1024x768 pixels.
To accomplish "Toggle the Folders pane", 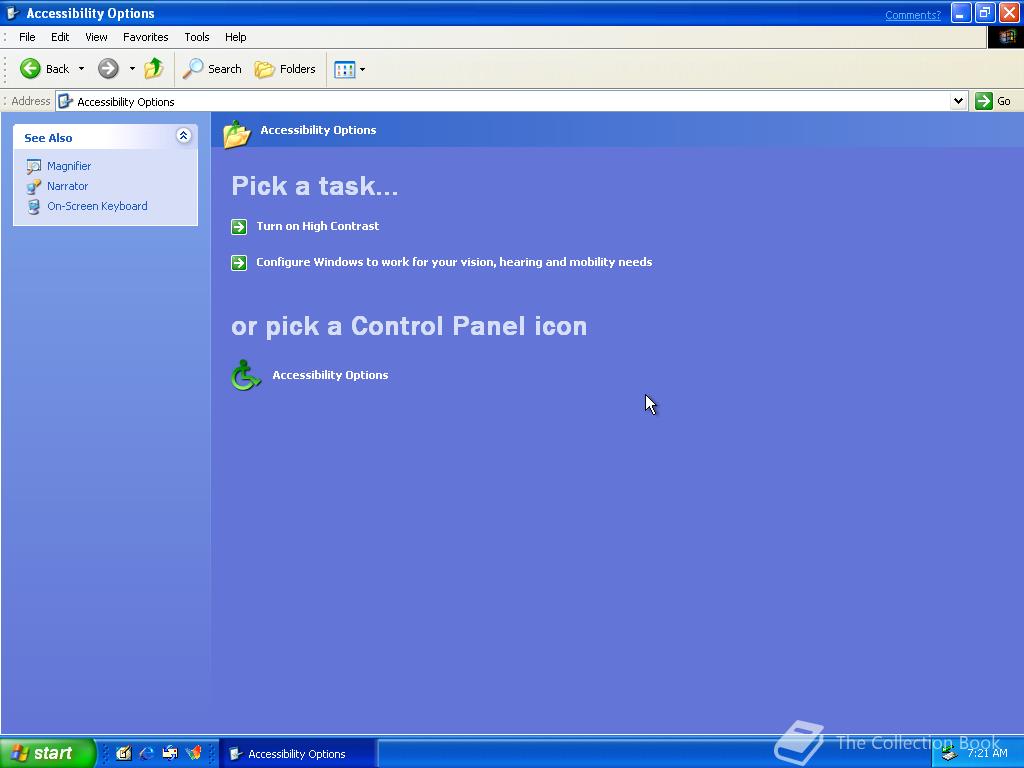I will (285, 69).
